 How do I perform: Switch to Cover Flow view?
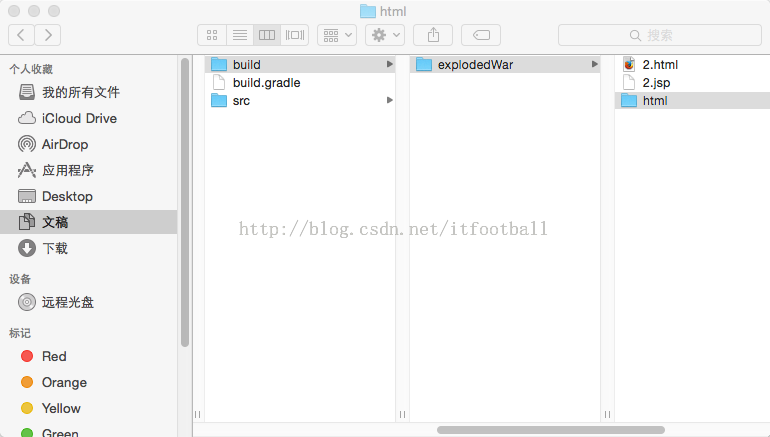(295, 35)
